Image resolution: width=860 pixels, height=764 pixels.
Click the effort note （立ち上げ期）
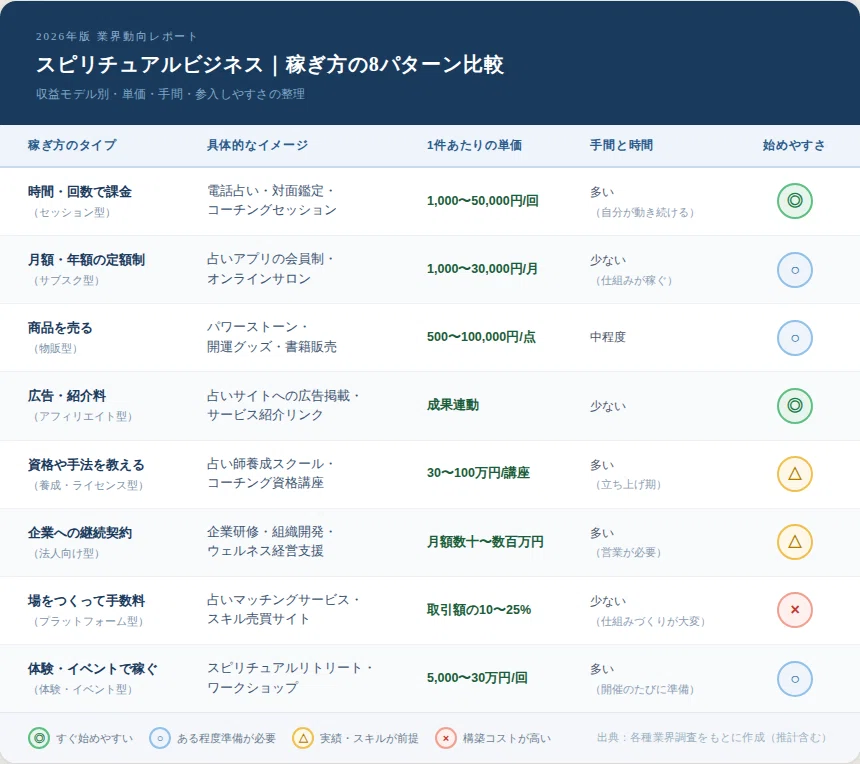(x=628, y=485)
